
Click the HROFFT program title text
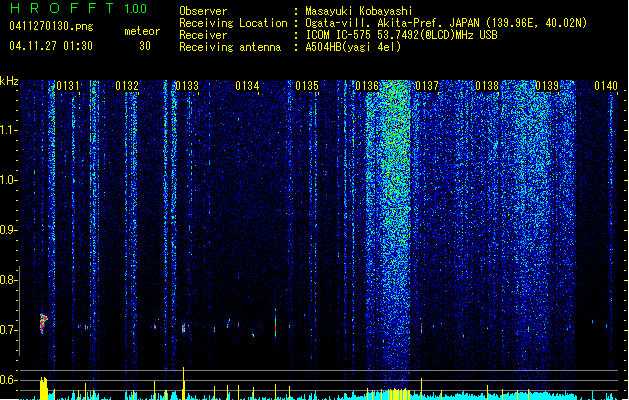click(x=61, y=8)
